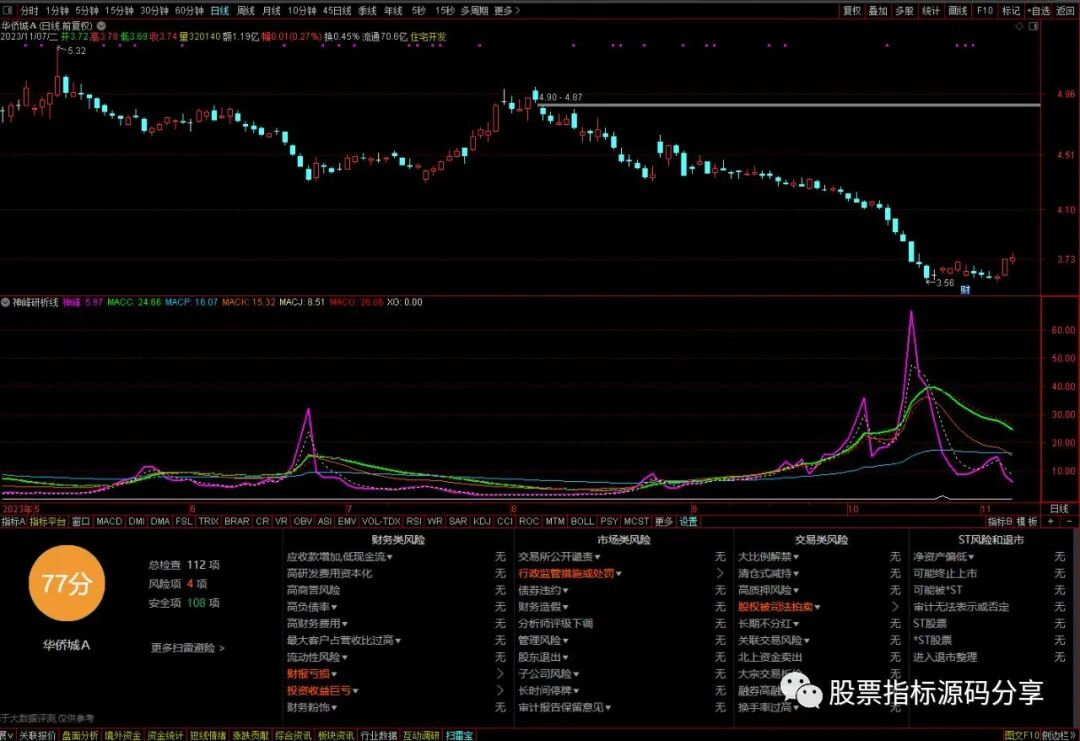This screenshot has height=741, width=1080.
Task: Select the VOL-TDX indicator
Action: pos(381,521)
